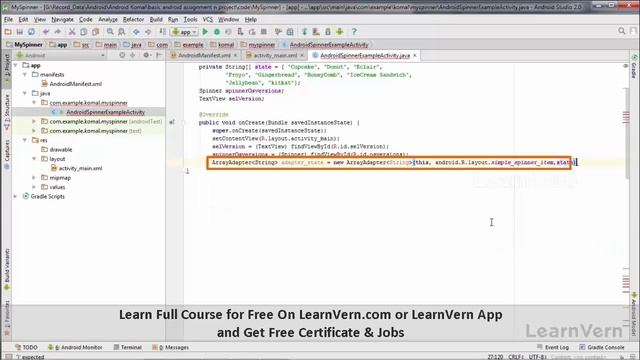Open the File menu
Image resolution: width=640 pixels, height=360 pixels.
[9, 20]
